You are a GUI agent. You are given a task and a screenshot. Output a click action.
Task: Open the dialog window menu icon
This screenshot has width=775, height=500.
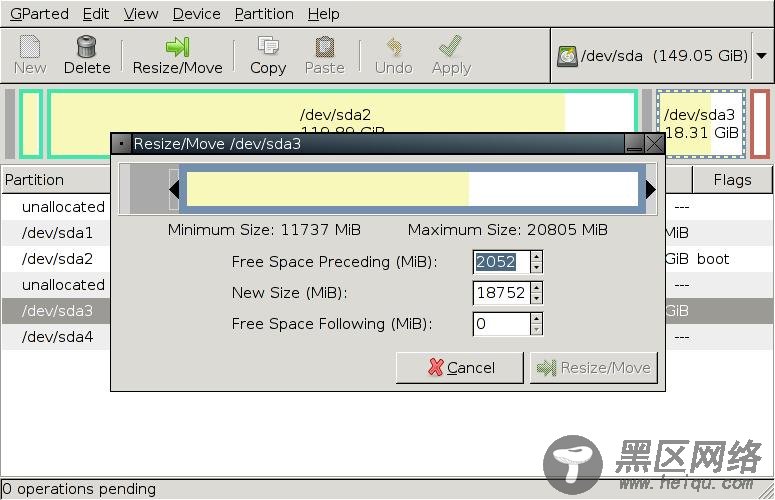point(121,144)
